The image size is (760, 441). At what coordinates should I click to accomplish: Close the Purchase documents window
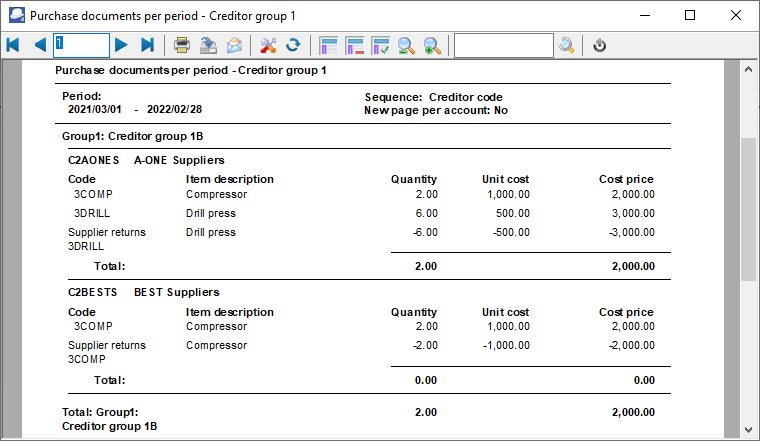pos(735,16)
